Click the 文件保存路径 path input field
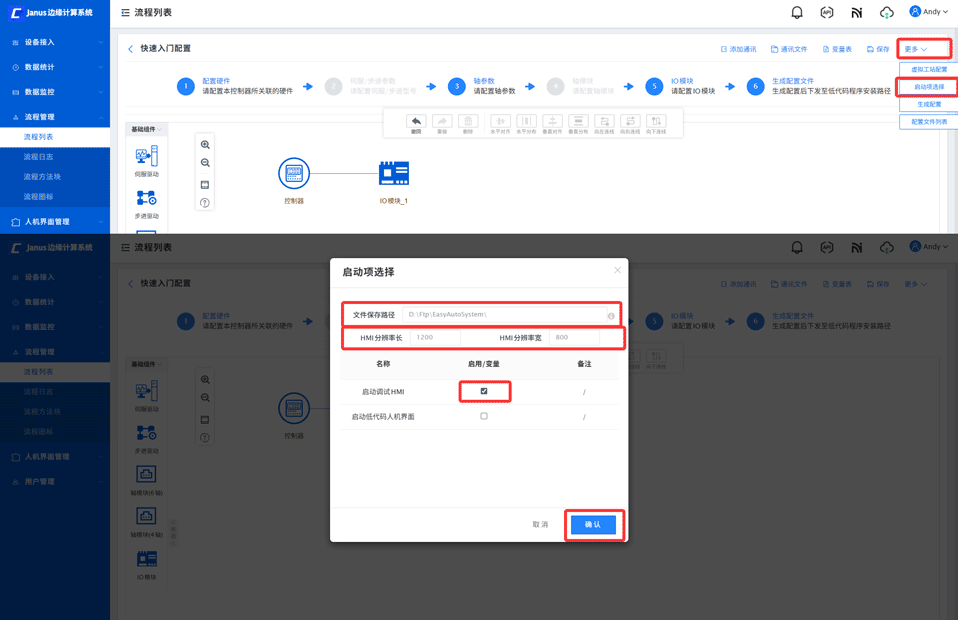The height and width of the screenshot is (620, 958). (x=505, y=315)
